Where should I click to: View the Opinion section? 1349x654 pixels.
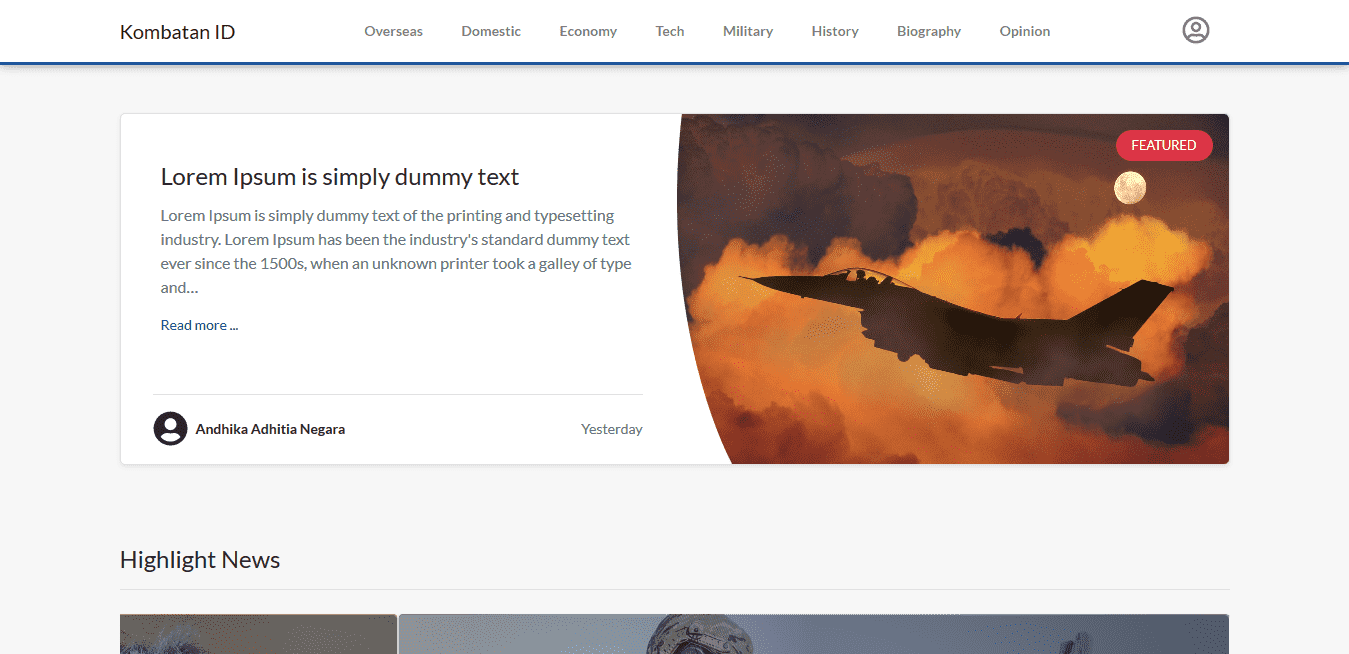point(1025,31)
